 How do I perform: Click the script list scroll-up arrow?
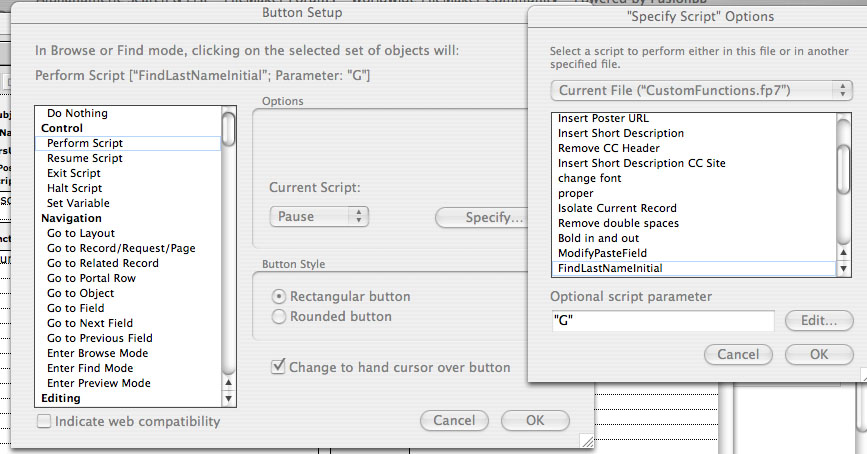[x=843, y=253]
